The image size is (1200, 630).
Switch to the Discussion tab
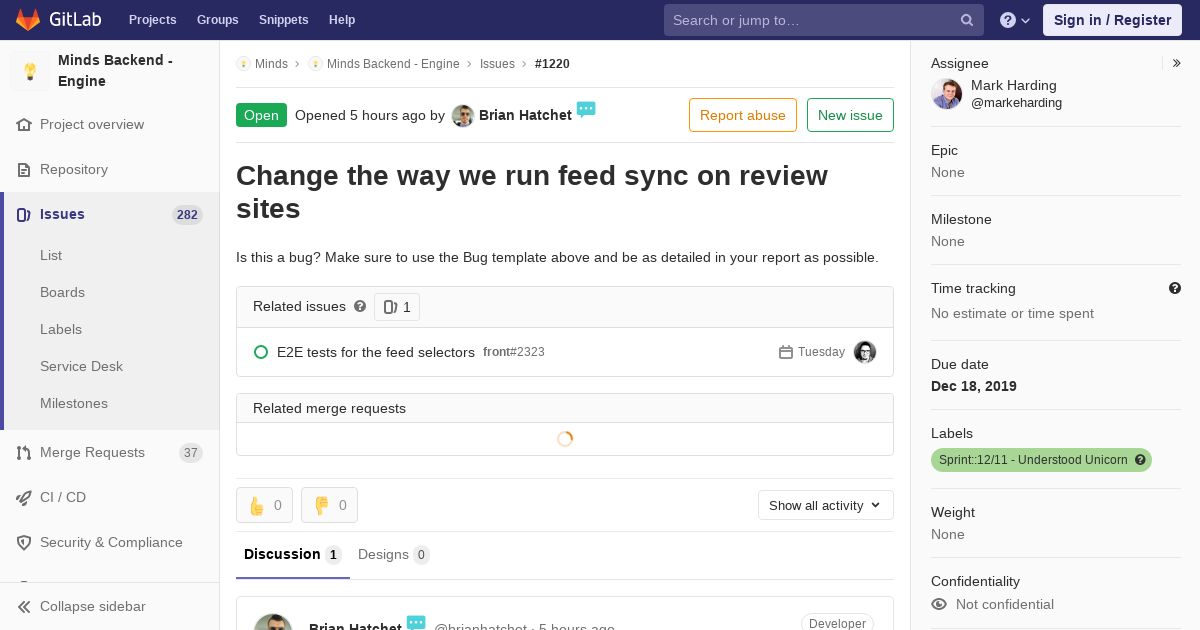click(x=293, y=555)
